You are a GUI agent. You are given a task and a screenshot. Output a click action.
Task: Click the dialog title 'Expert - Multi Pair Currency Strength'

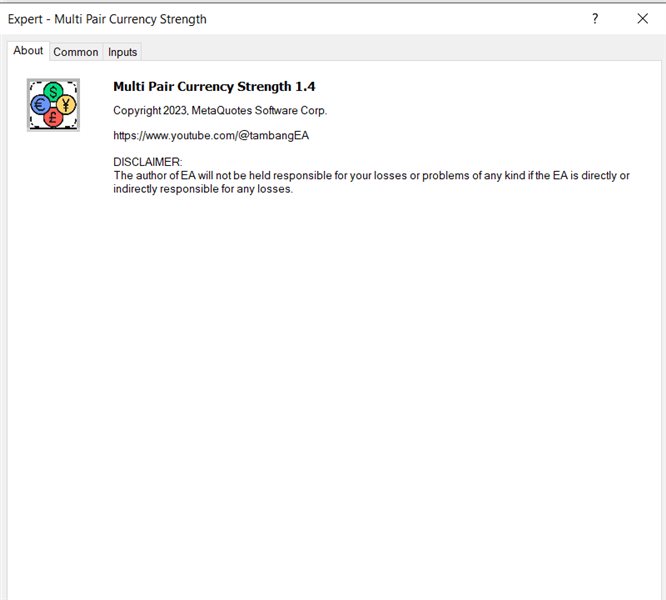coord(107,19)
